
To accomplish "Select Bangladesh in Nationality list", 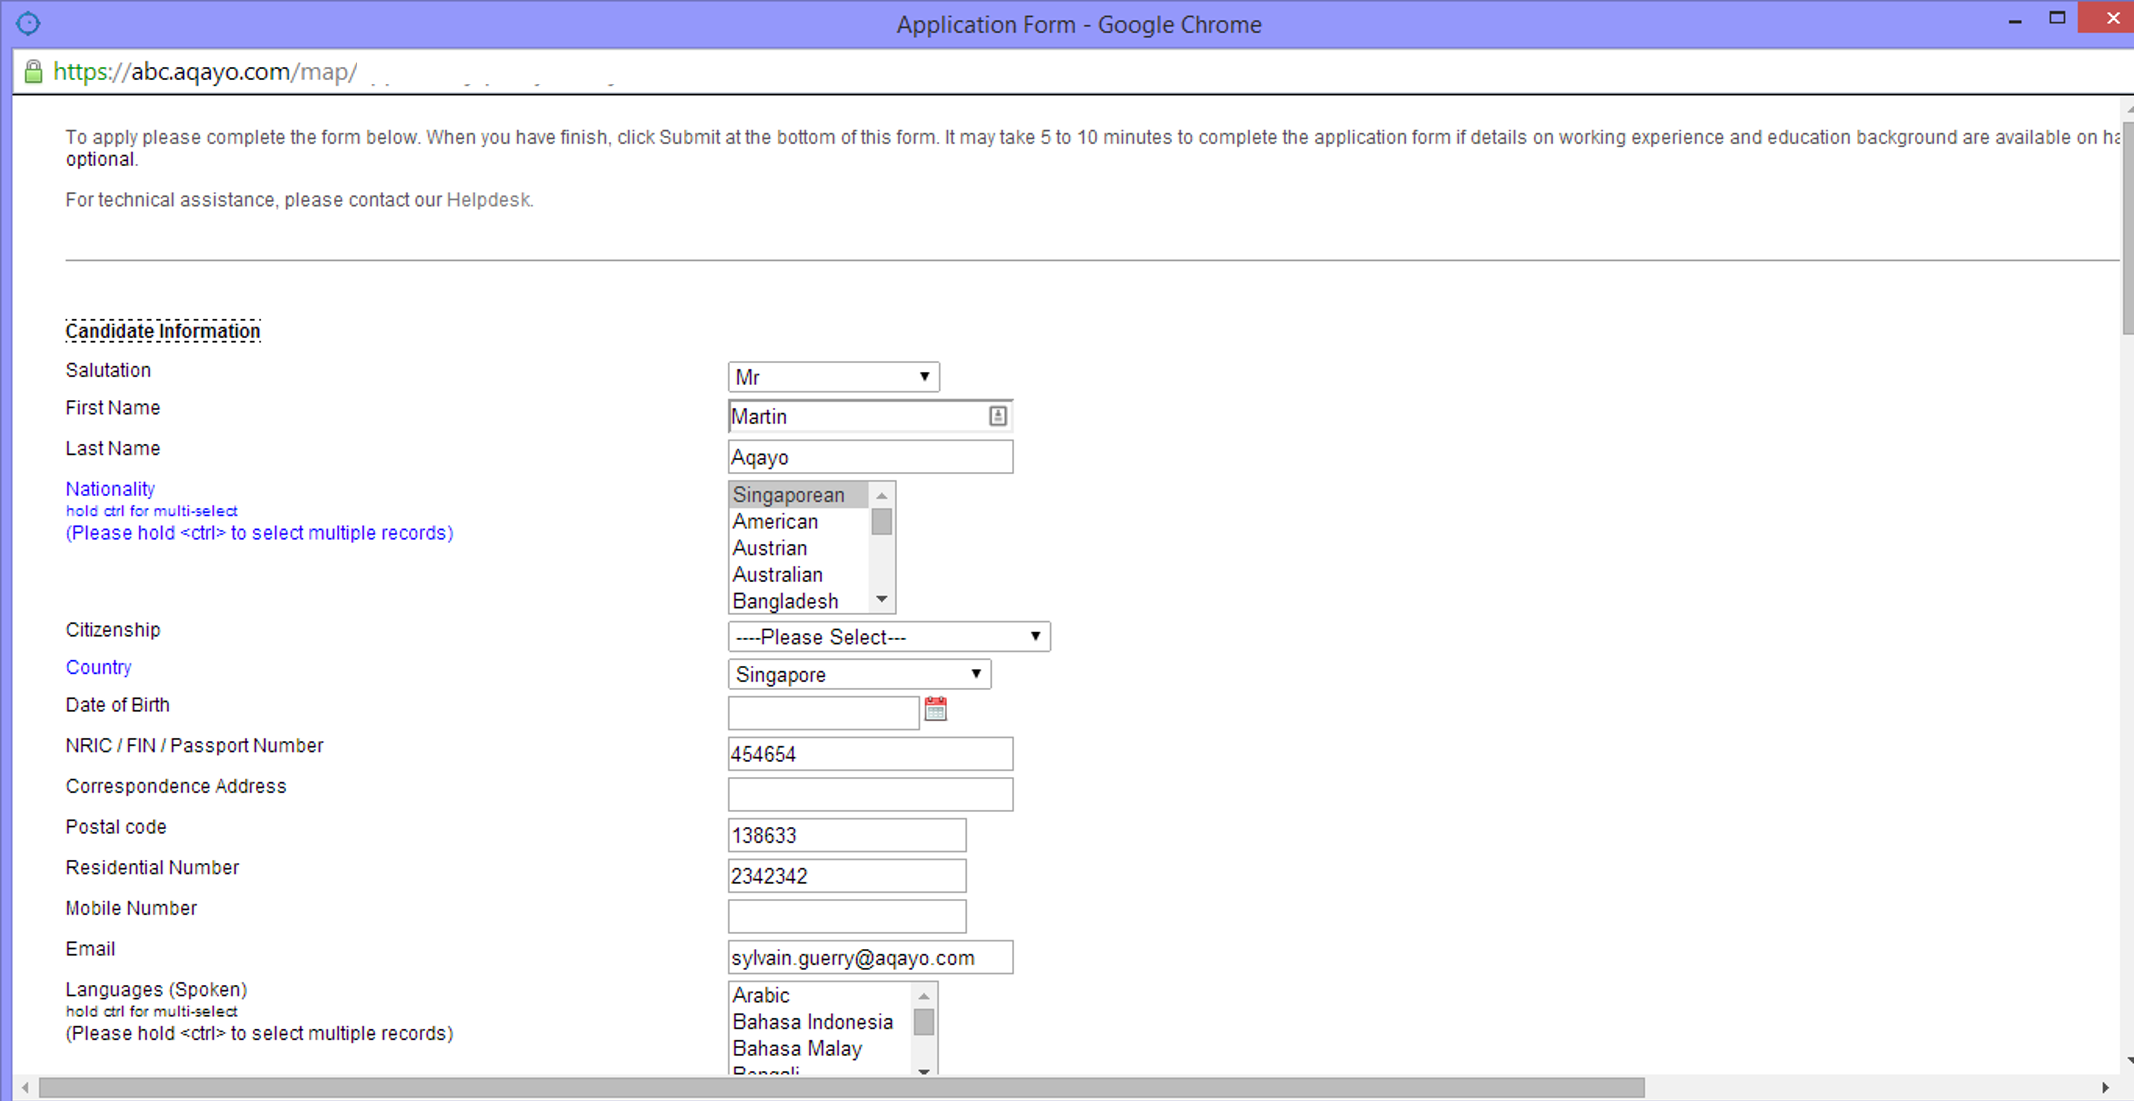I will 785,601.
